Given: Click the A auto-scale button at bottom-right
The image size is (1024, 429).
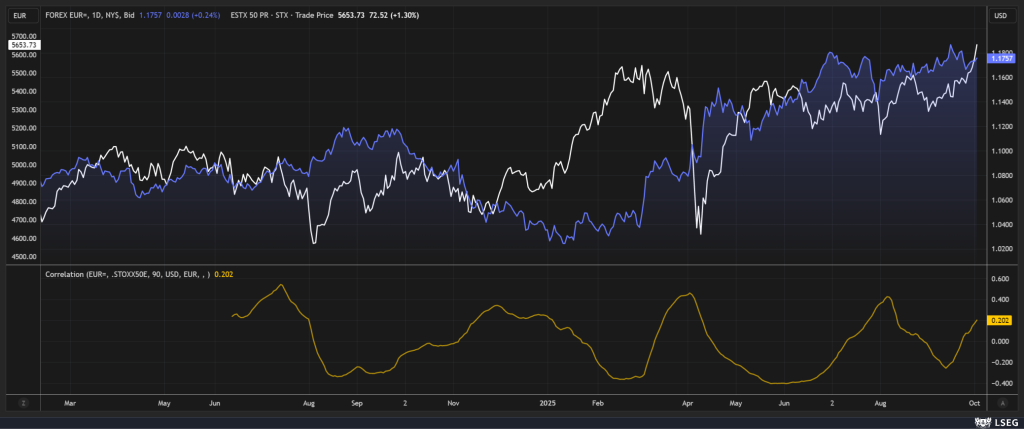Looking at the screenshot, I should 1000,402.
